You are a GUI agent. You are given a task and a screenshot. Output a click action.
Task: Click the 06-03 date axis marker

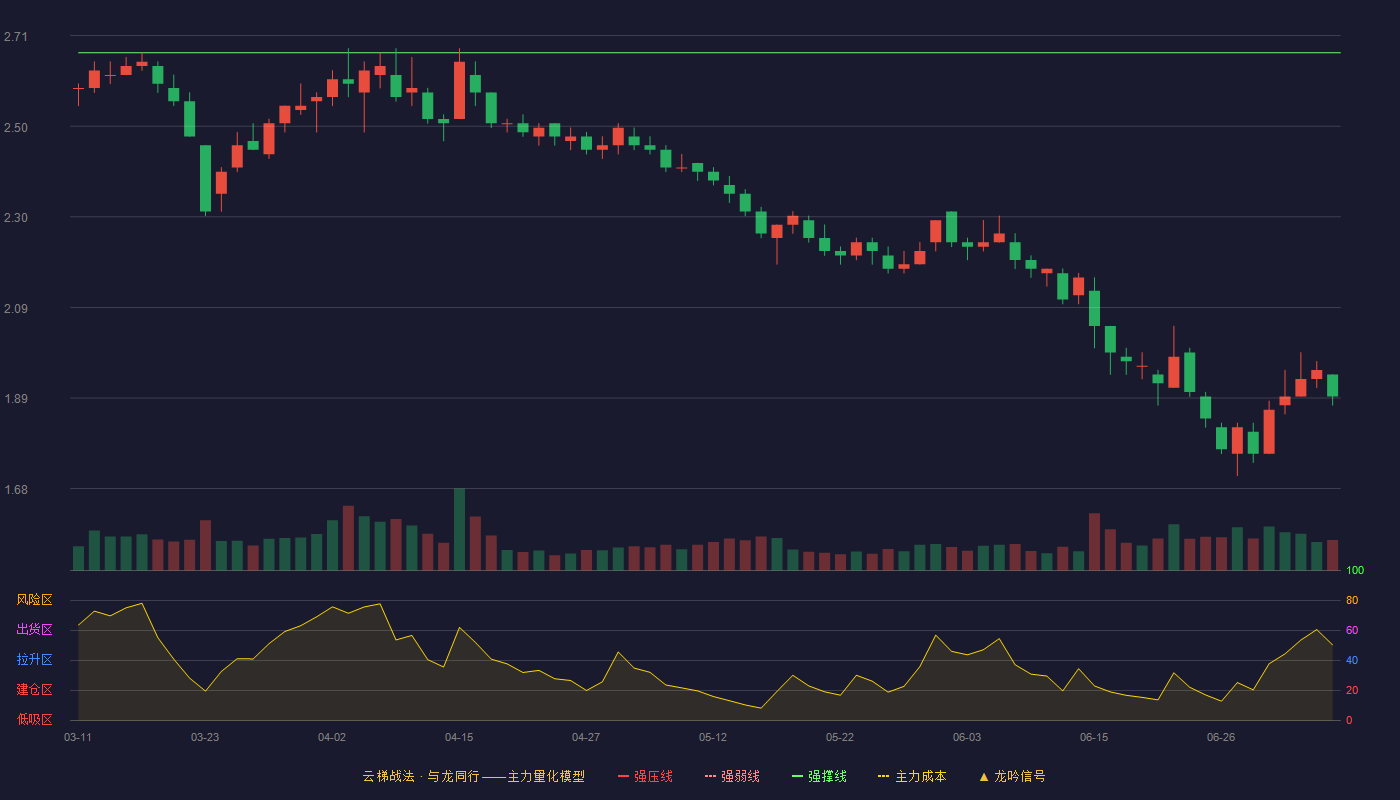[967, 737]
